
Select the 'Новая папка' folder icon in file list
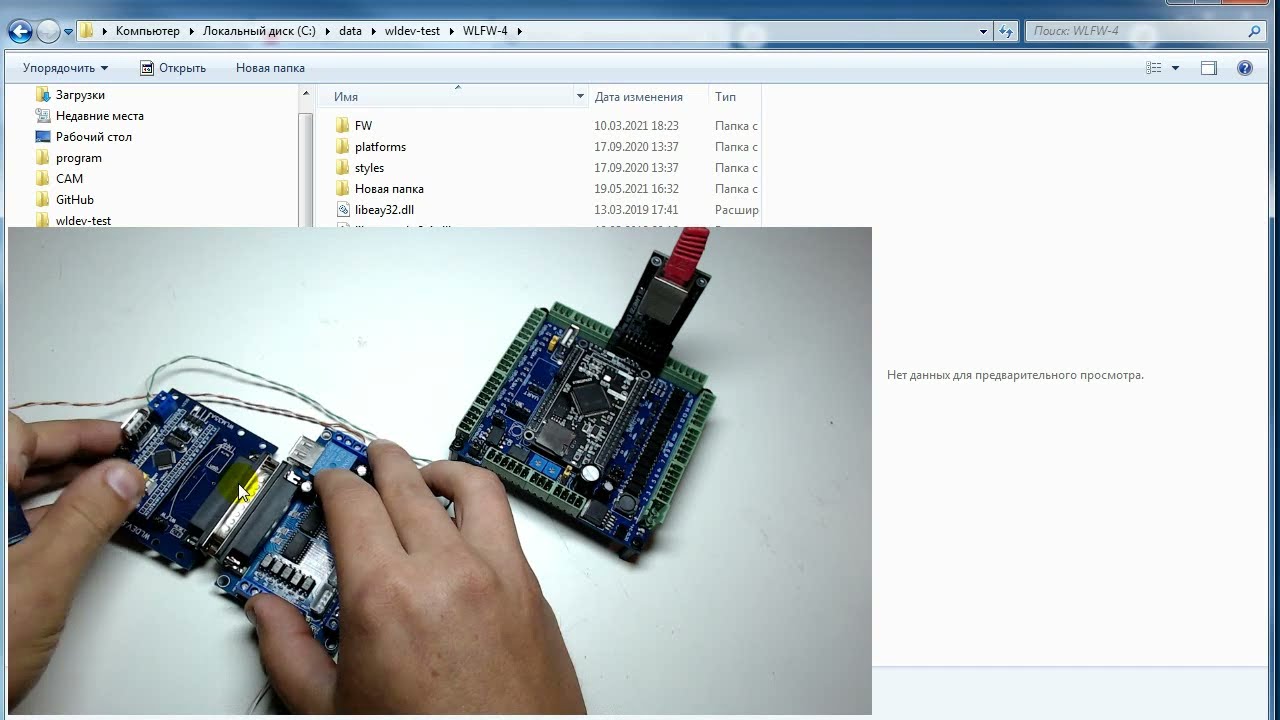coord(342,189)
